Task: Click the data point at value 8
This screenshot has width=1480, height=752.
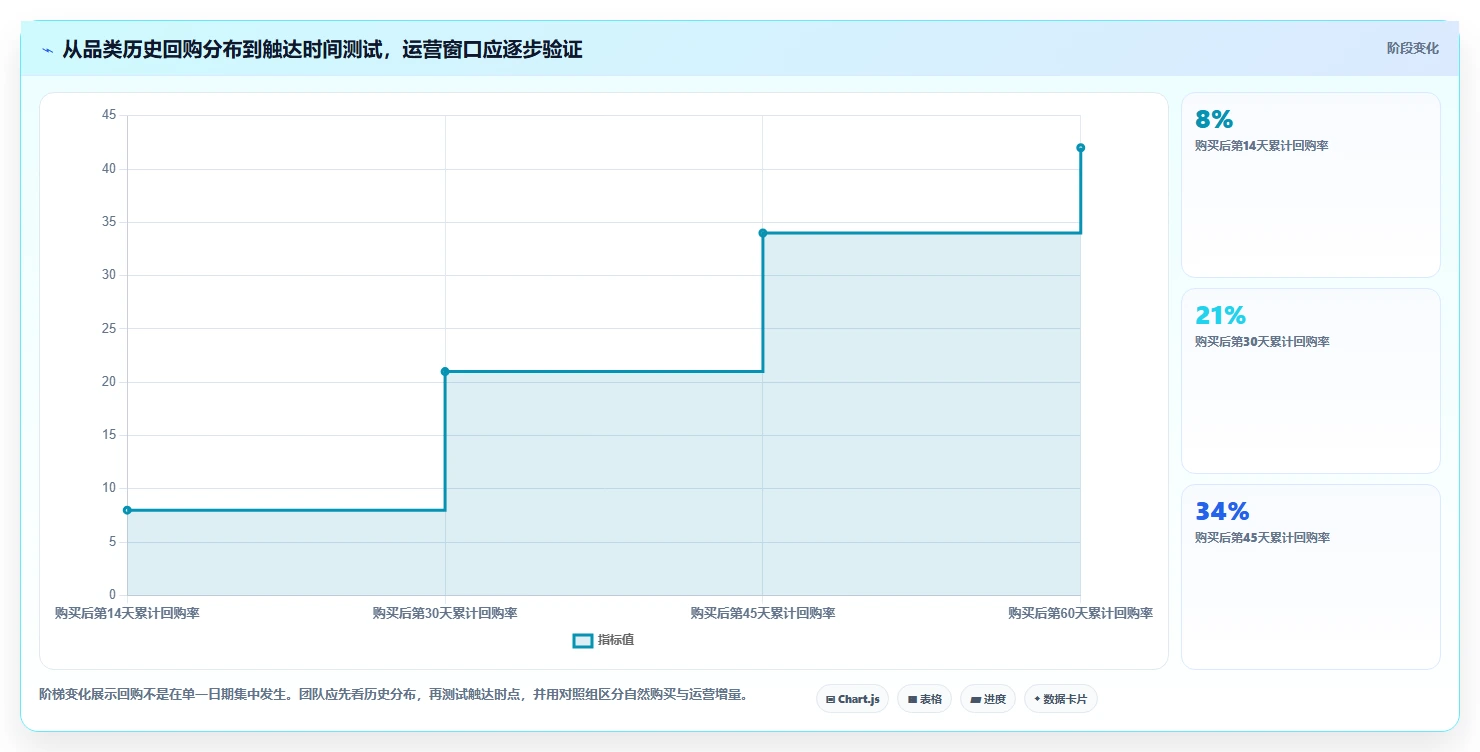Action: click(x=127, y=510)
